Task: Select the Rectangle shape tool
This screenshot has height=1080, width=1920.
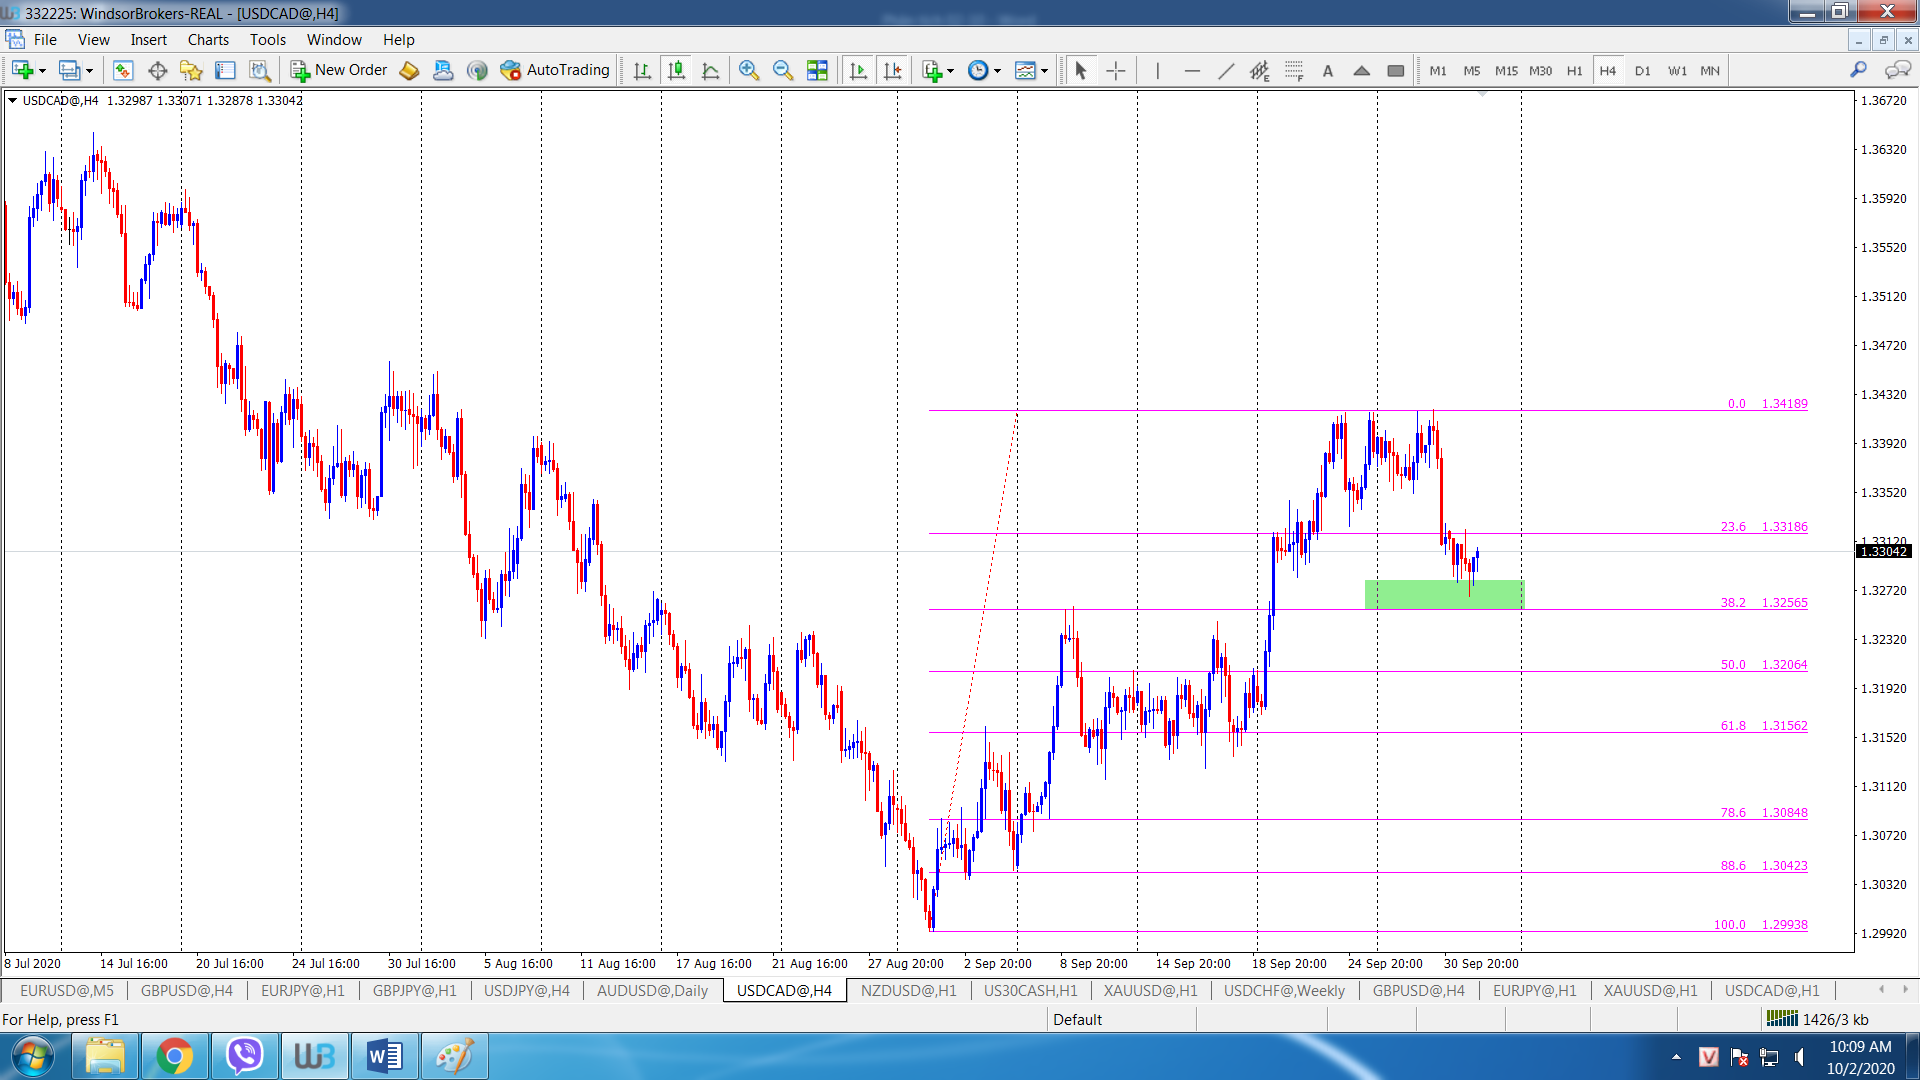Action: pos(1396,70)
